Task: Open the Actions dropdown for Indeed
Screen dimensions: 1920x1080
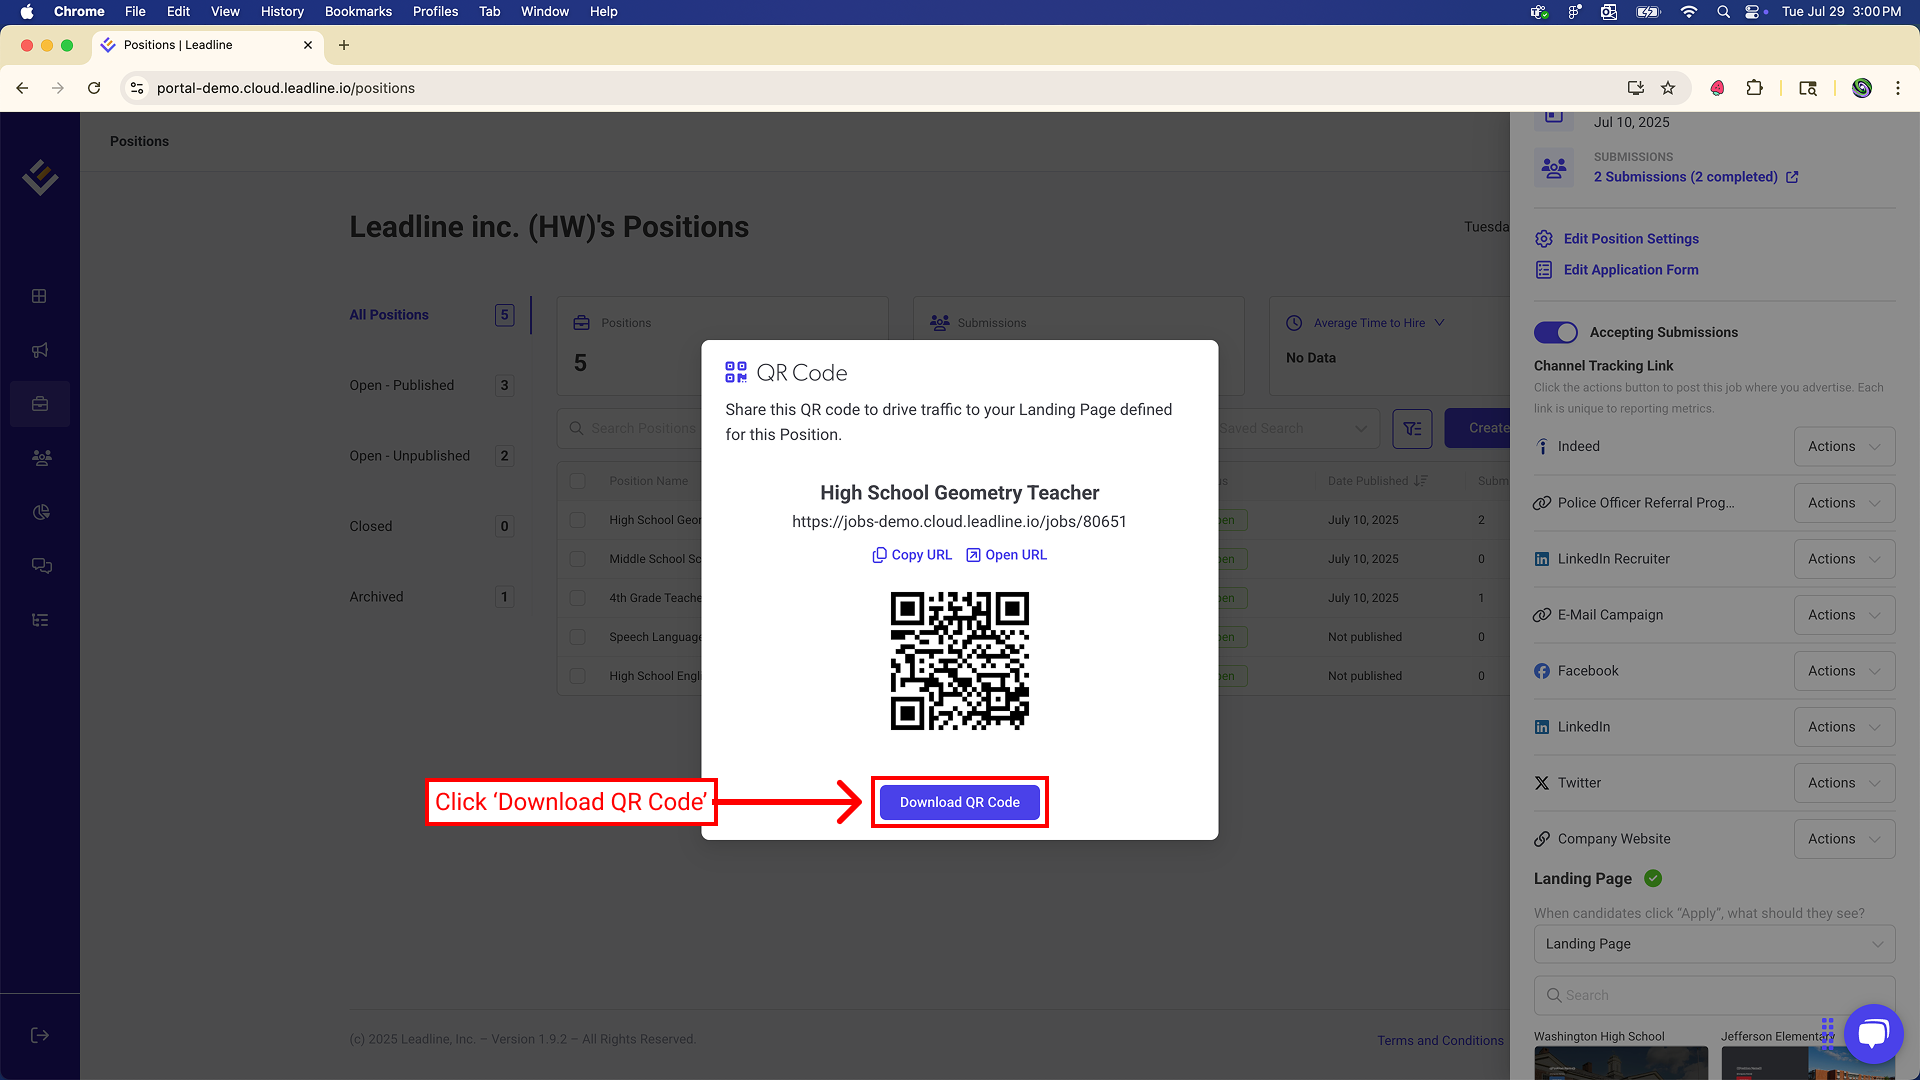Action: (x=1844, y=447)
